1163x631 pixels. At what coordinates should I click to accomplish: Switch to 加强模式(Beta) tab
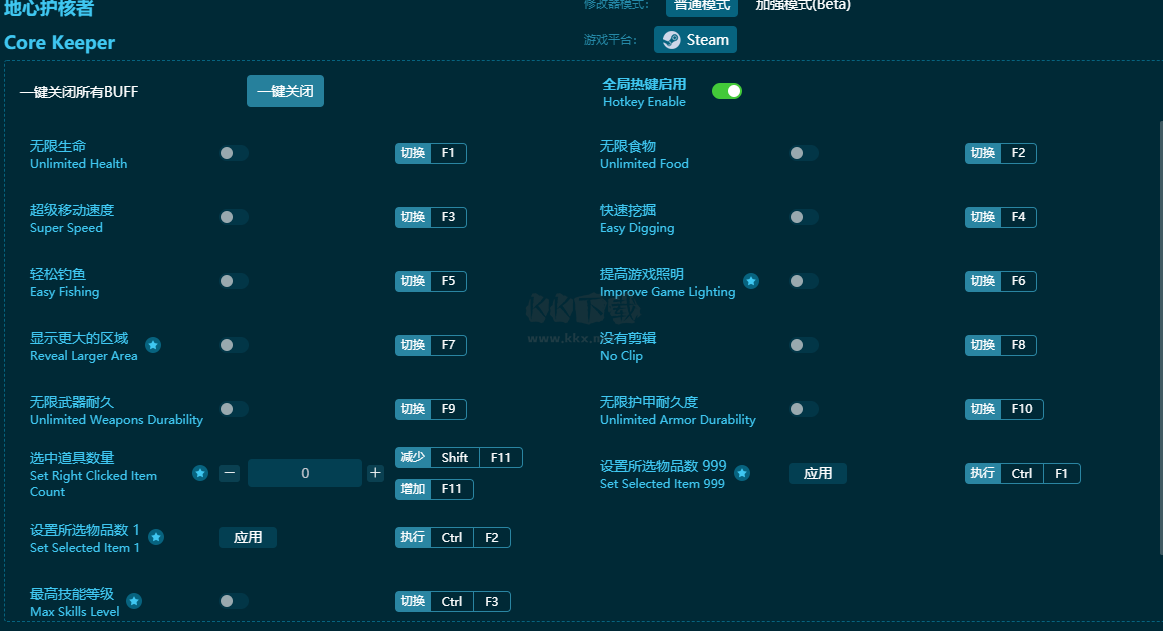[803, 6]
